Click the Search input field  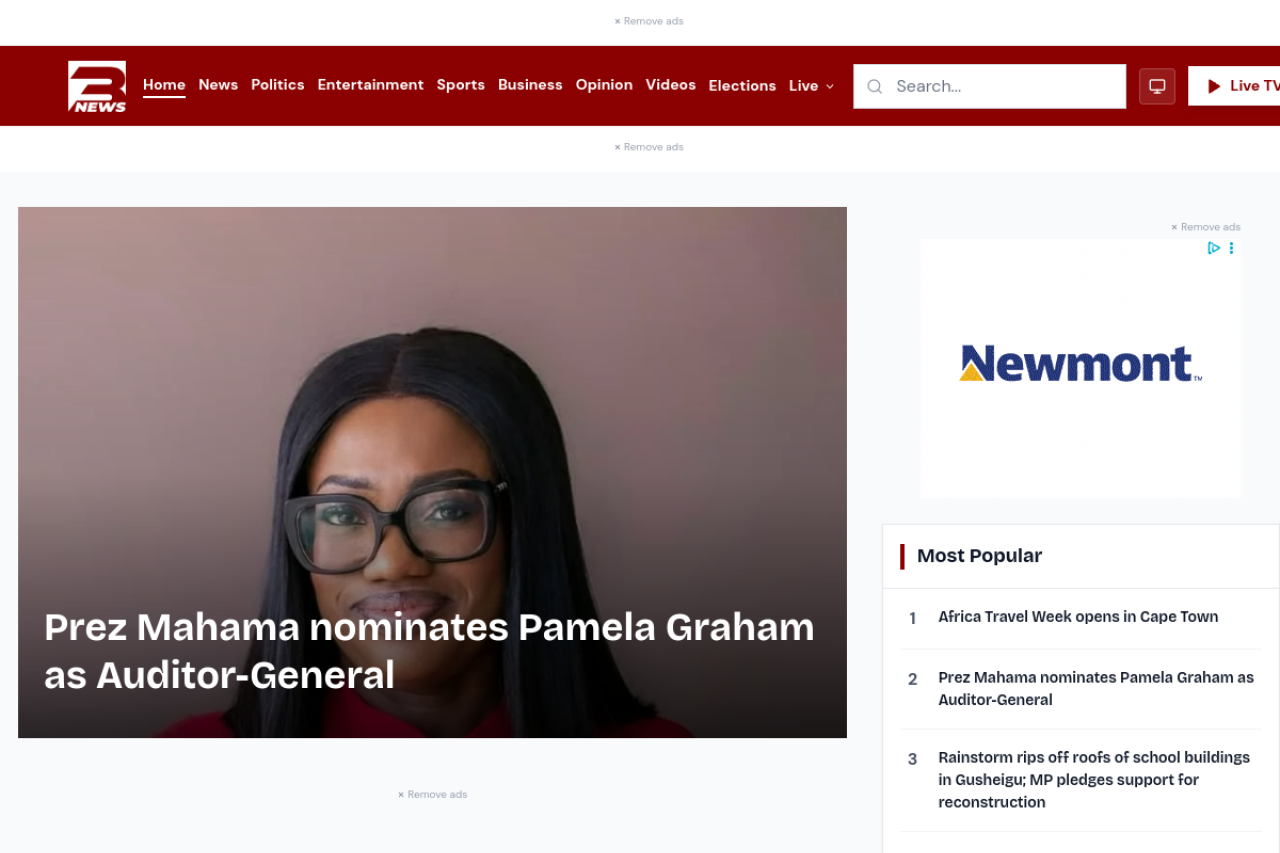(x=990, y=86)
